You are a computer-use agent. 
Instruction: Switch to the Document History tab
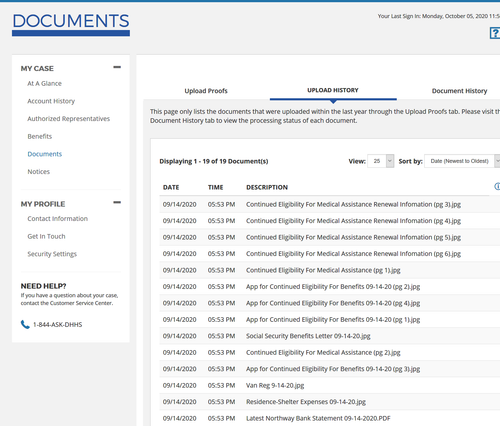[459, 91]
